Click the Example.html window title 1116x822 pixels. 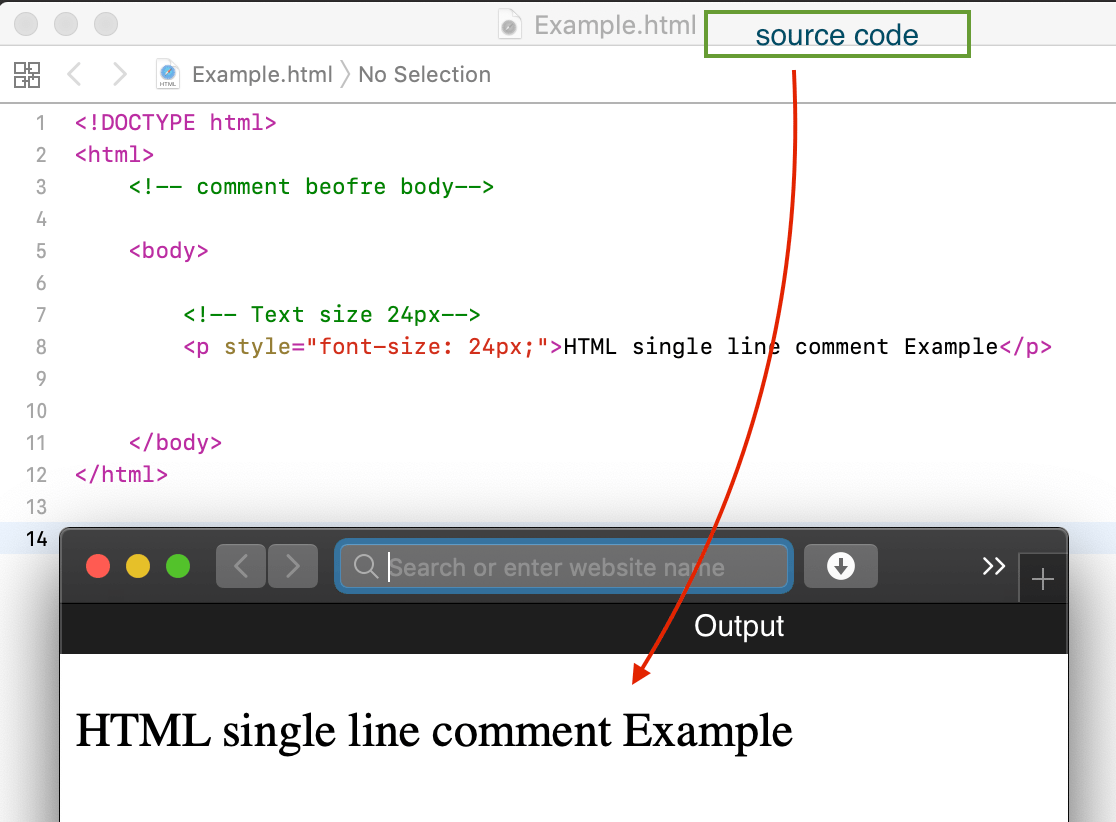614,25
